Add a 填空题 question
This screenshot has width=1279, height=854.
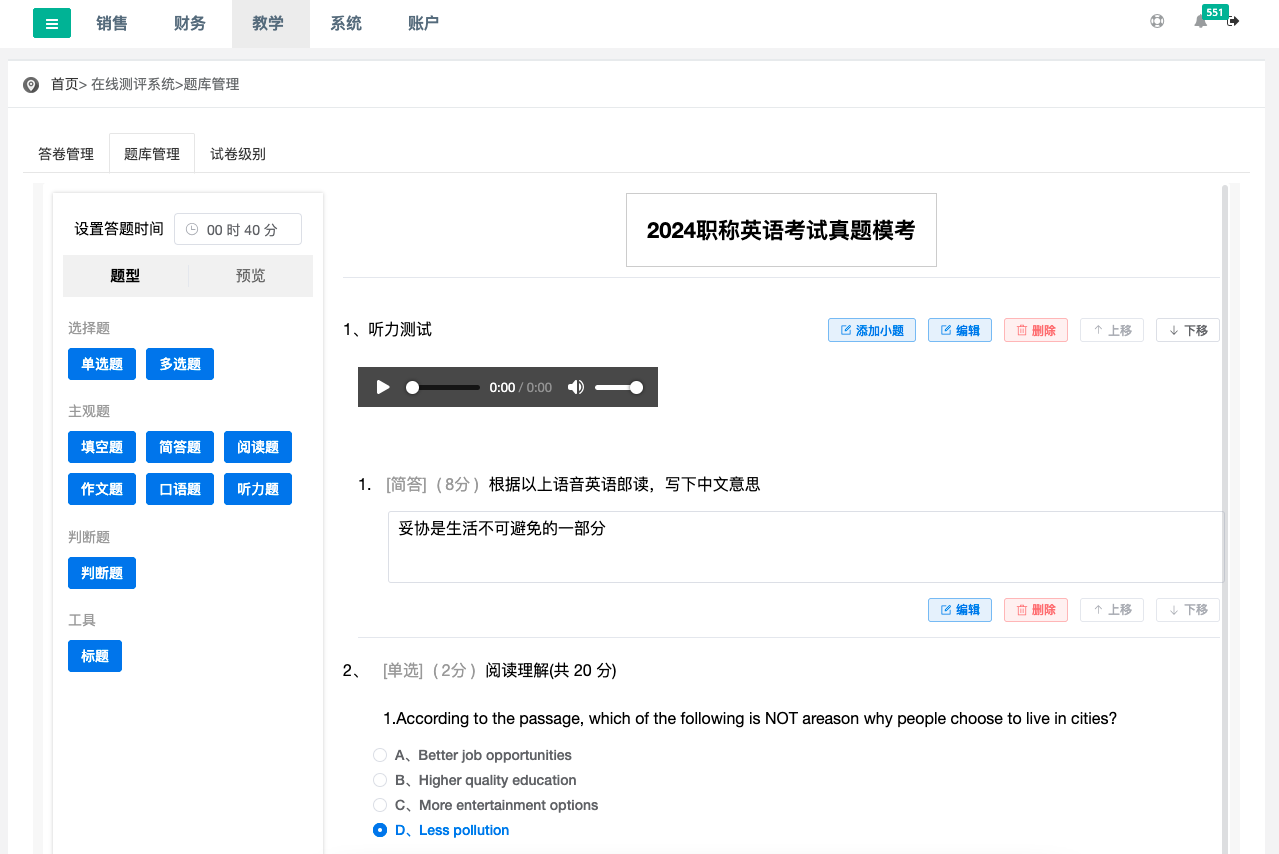[102, 447]
